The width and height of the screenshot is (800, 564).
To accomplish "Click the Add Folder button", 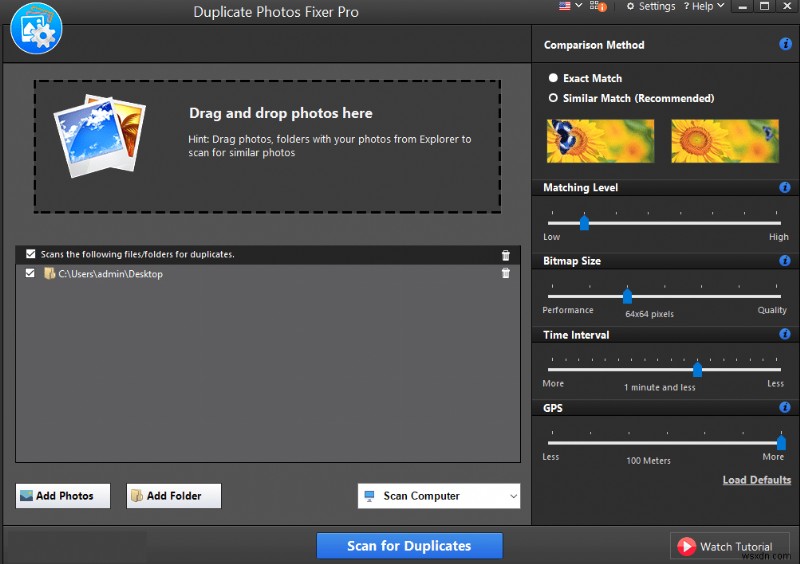I will pyautogui.click(x=173, y=496).
